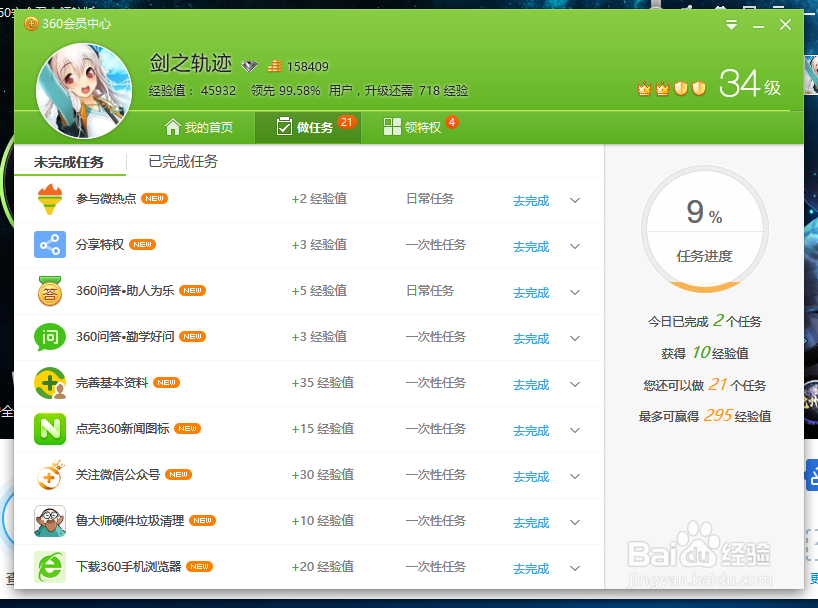Click the green N icon for 点亮360新闻图标
The width and height of the screenshot is (818, 608).
[50, 428]
